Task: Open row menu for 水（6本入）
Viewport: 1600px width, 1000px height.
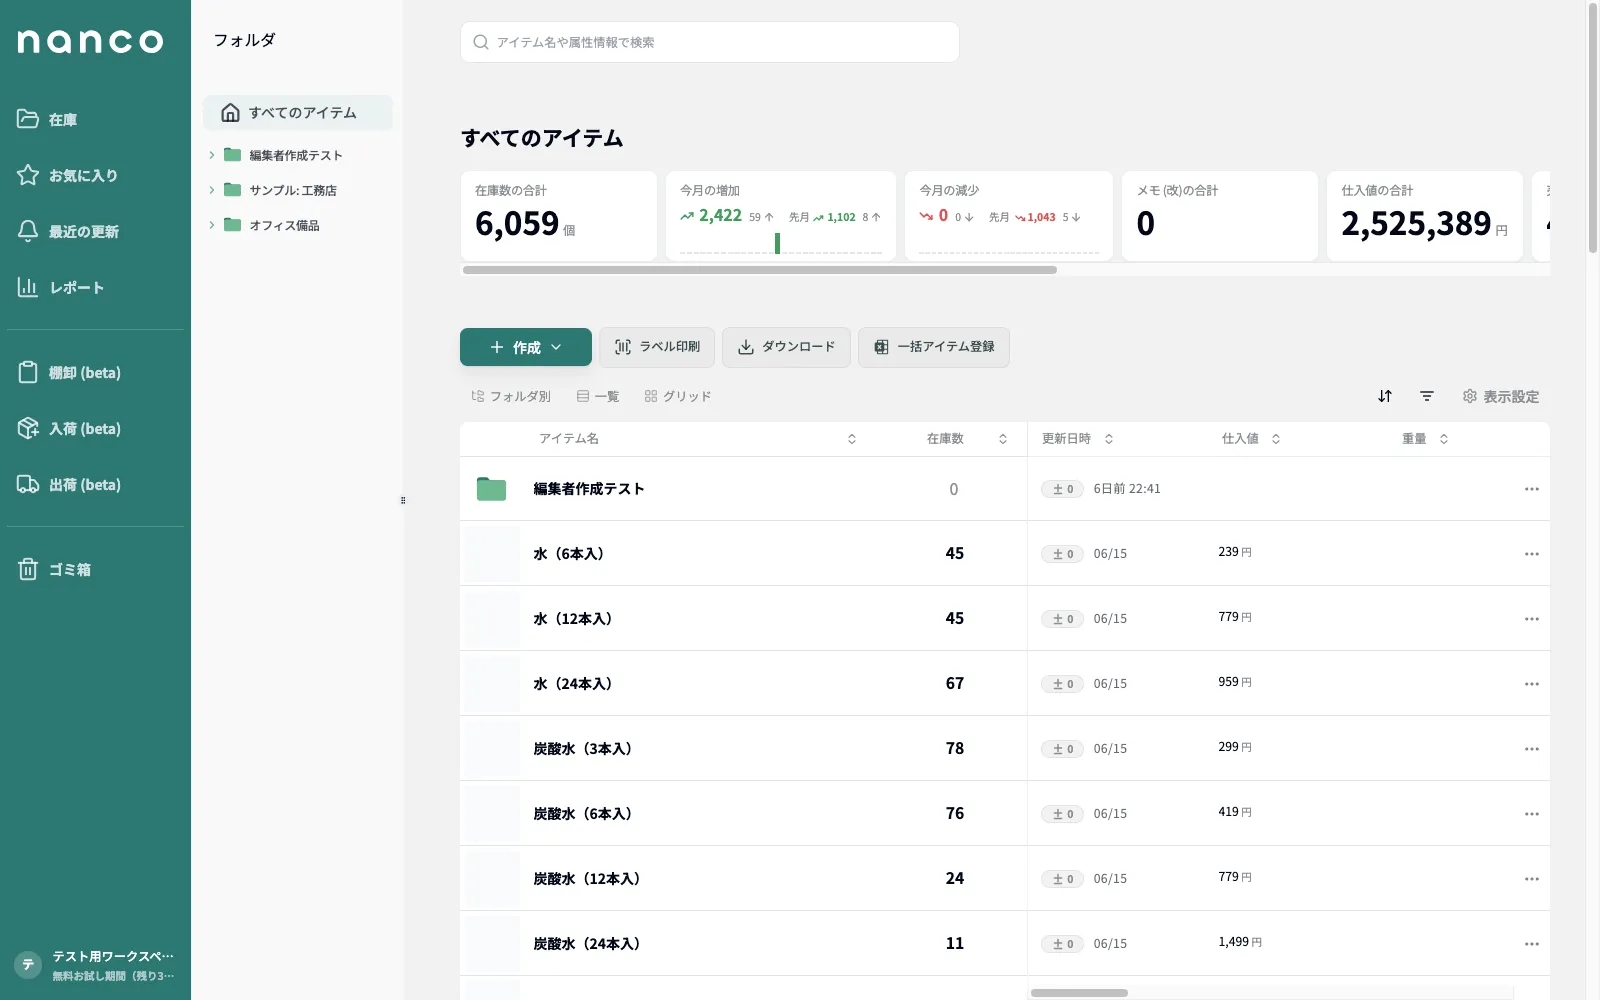Action: 1531,554
